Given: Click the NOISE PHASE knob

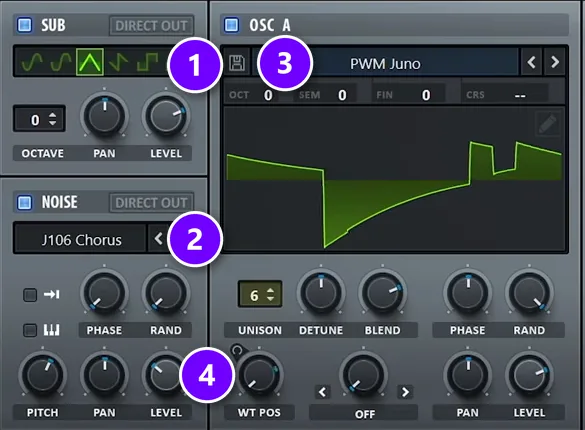Looking at the screenshot, I should [104, 293].
